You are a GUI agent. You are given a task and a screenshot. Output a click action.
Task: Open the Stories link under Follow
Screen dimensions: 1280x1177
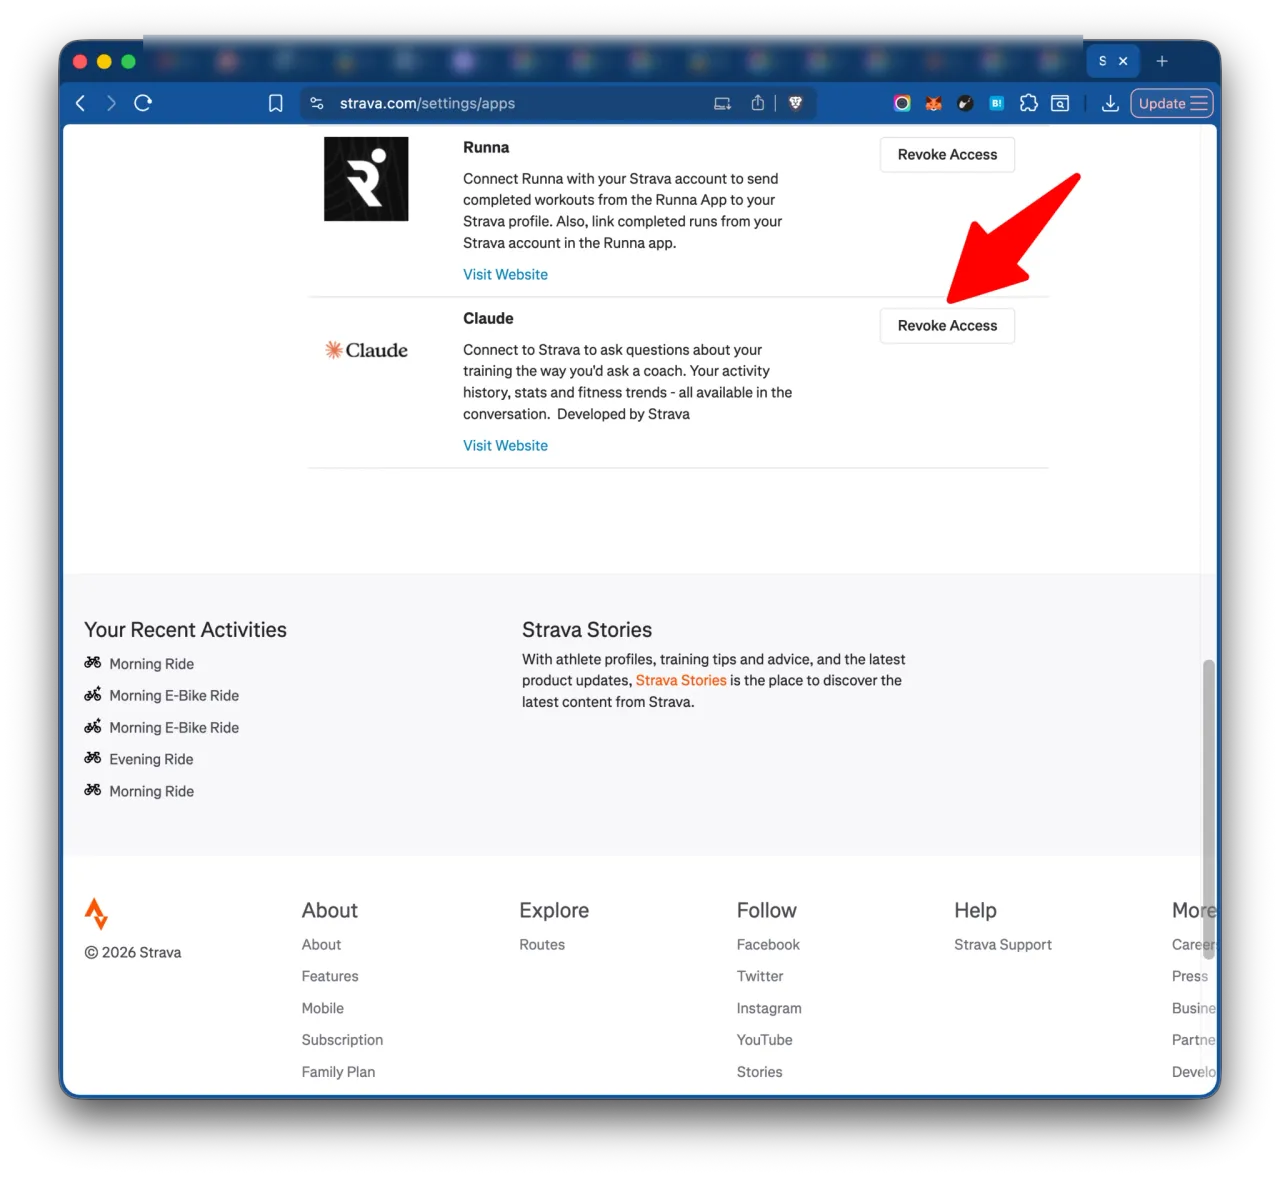760,1072
